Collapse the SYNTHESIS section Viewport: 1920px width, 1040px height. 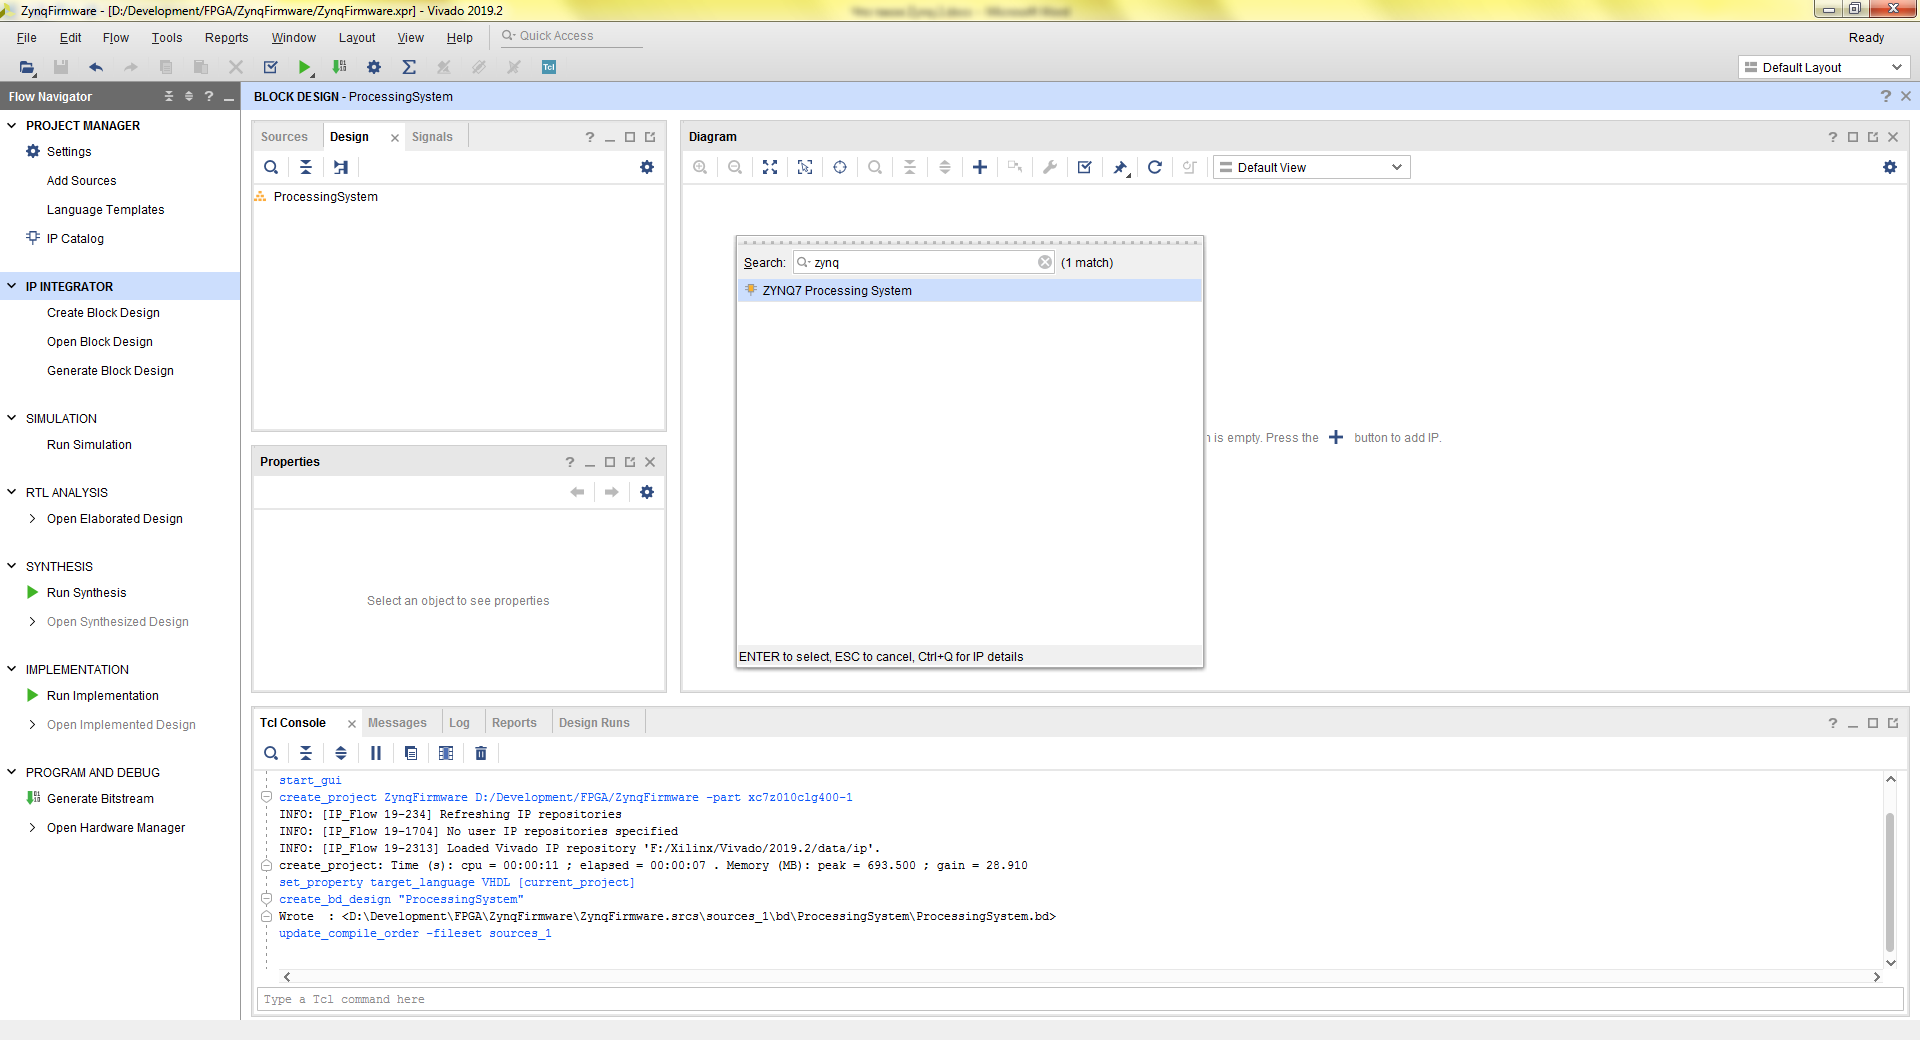pos(12,566)
